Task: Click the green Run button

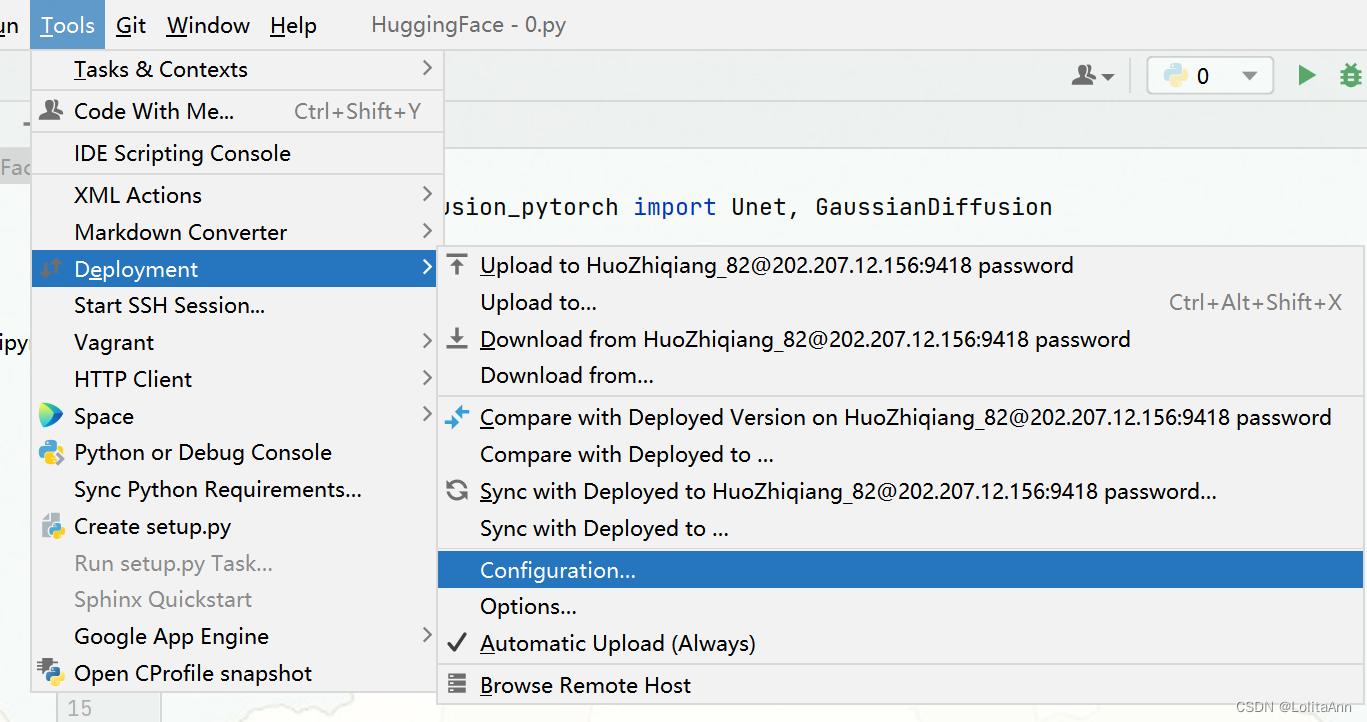Action: [1306, 75]
